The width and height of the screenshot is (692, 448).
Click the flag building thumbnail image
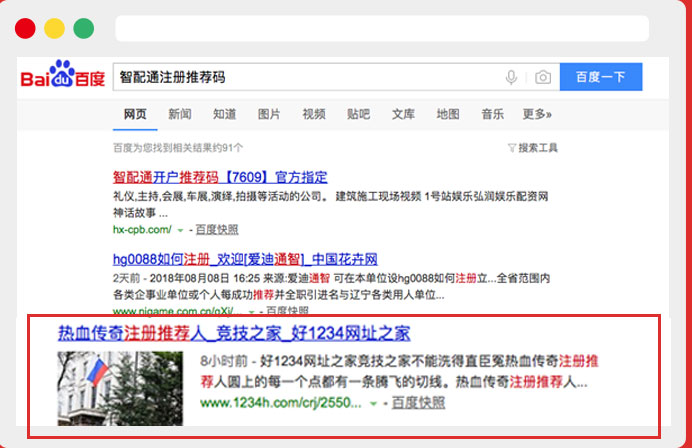pos(120,388)
